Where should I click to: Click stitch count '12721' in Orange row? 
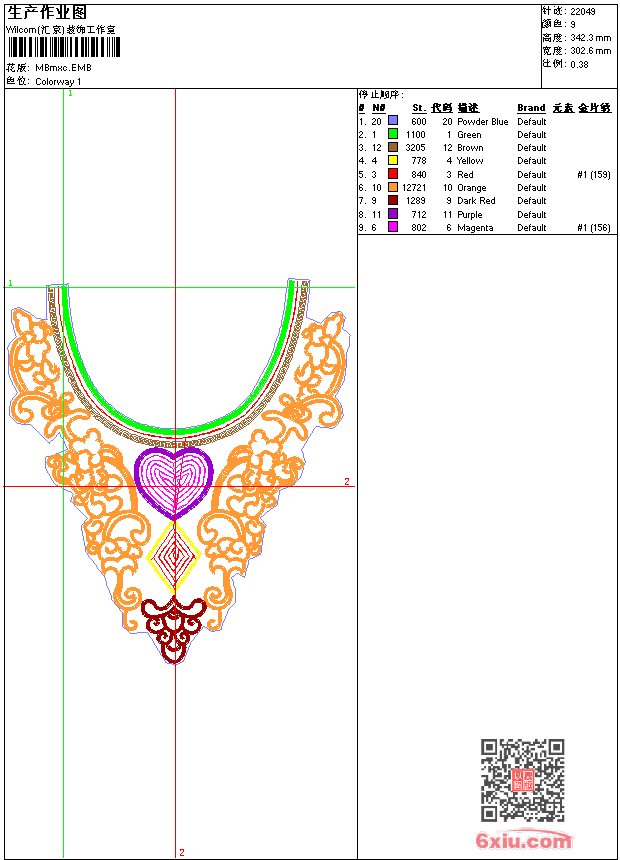point(414,188)
